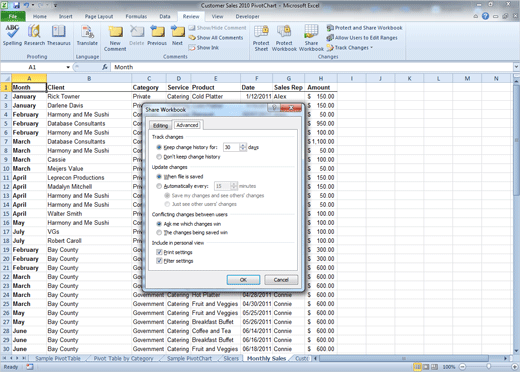Click the zoom out minus button
The height and width of the screenshot is (372, 520).
(462, 367)
